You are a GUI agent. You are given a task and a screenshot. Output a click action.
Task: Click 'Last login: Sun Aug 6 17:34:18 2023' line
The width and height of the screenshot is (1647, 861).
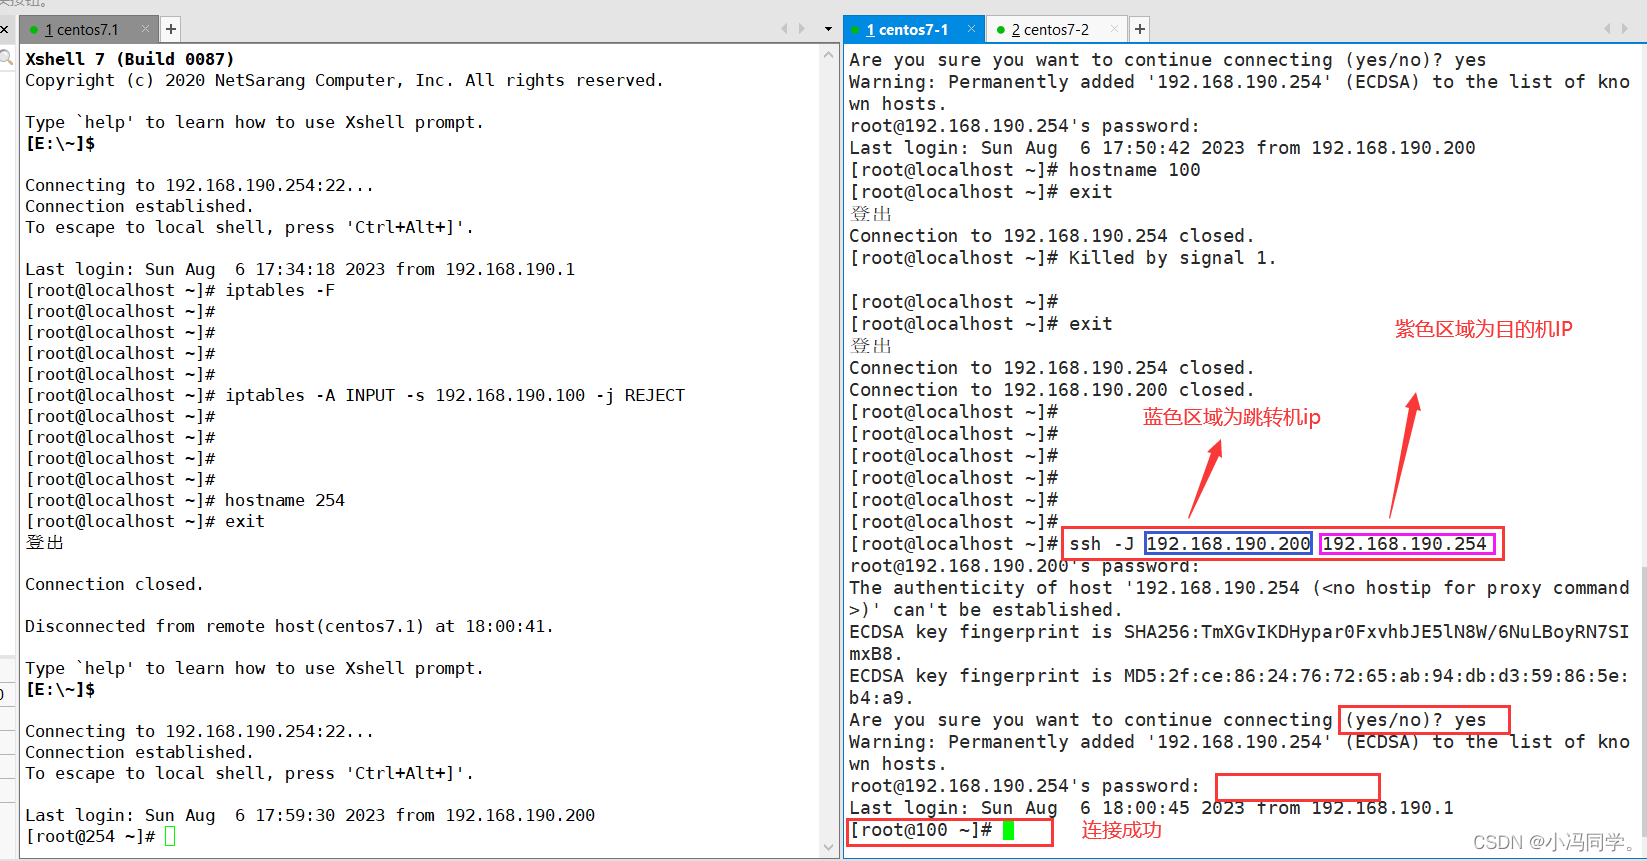[x=300, y=269]
